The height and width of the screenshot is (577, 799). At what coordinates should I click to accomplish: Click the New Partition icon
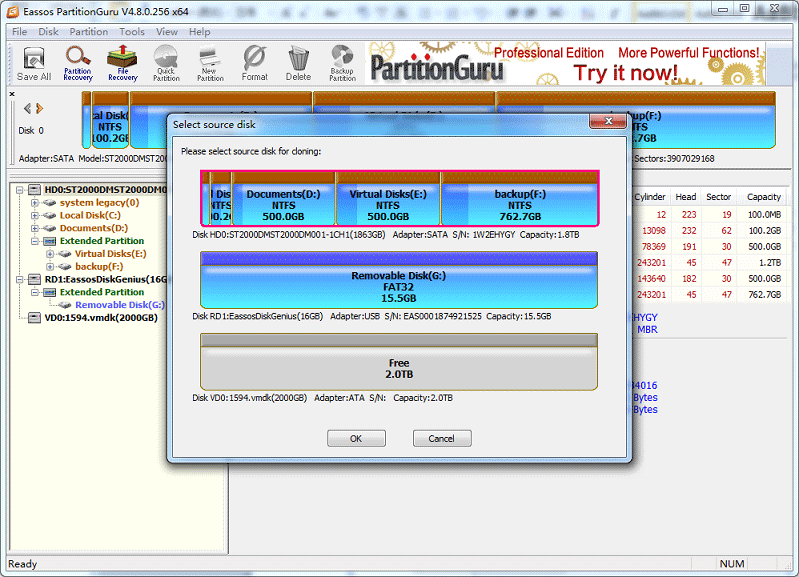(210, 64)
